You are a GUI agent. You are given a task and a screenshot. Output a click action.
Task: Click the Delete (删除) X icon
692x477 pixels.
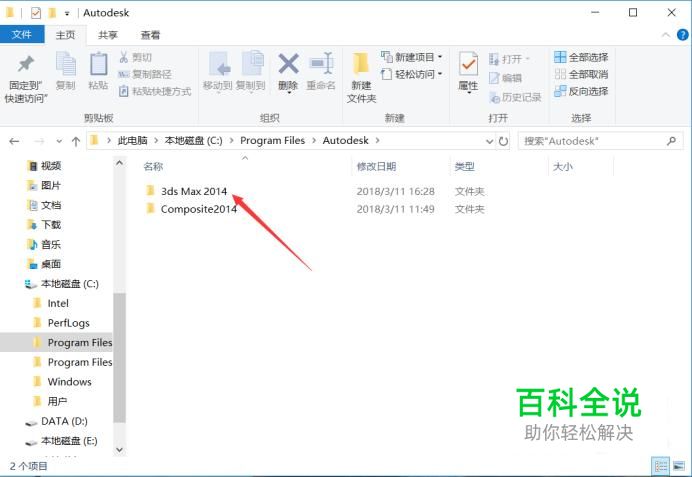(288, 64)
